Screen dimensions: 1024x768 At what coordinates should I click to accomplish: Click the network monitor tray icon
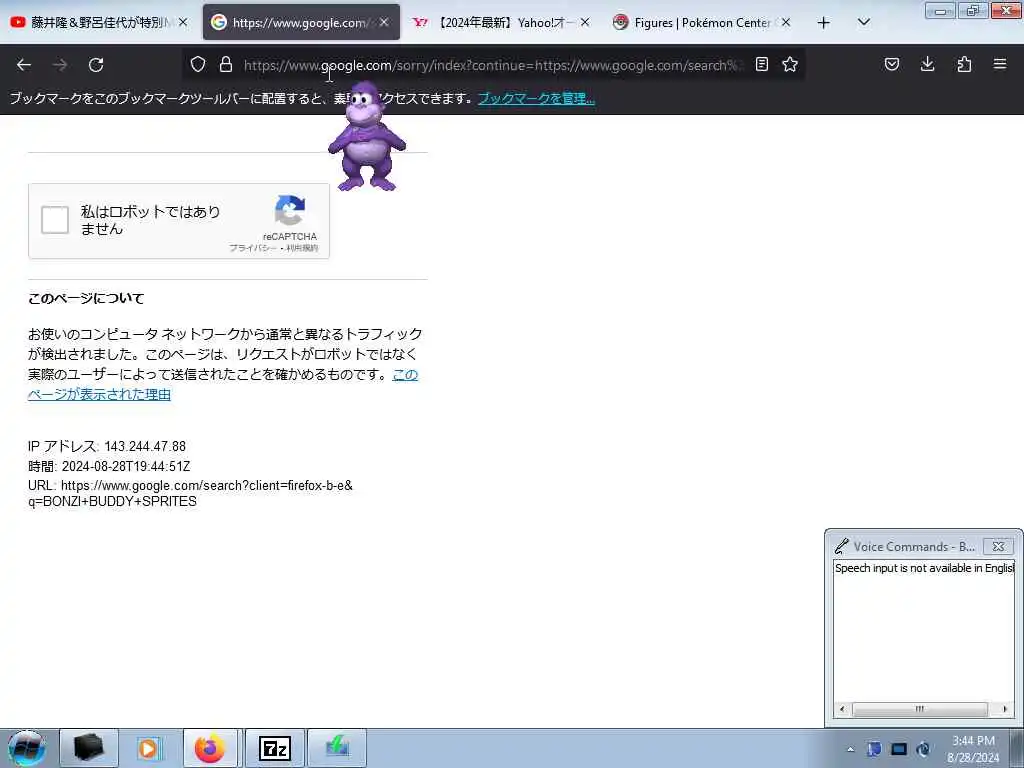click(x=899, y=749)
